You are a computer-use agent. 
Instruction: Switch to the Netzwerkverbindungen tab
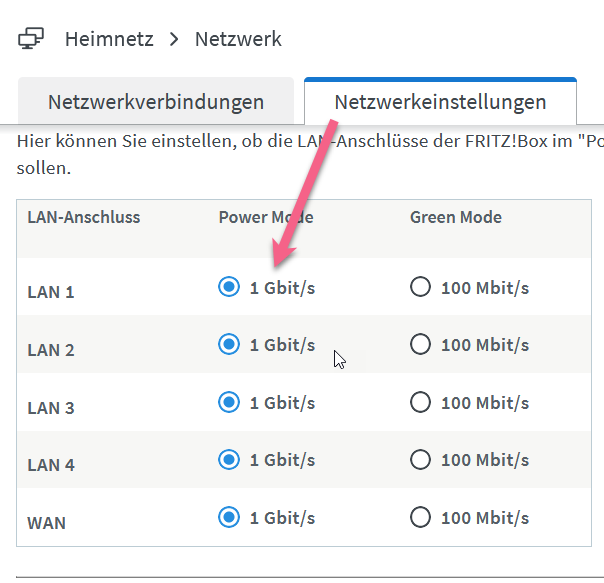(156, 101)
